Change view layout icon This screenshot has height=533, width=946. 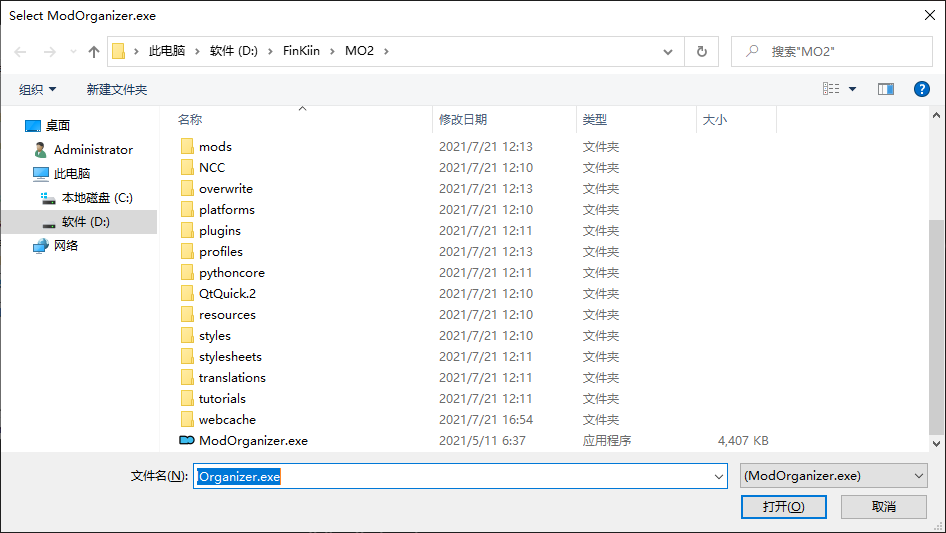click(x=831, y=89)
